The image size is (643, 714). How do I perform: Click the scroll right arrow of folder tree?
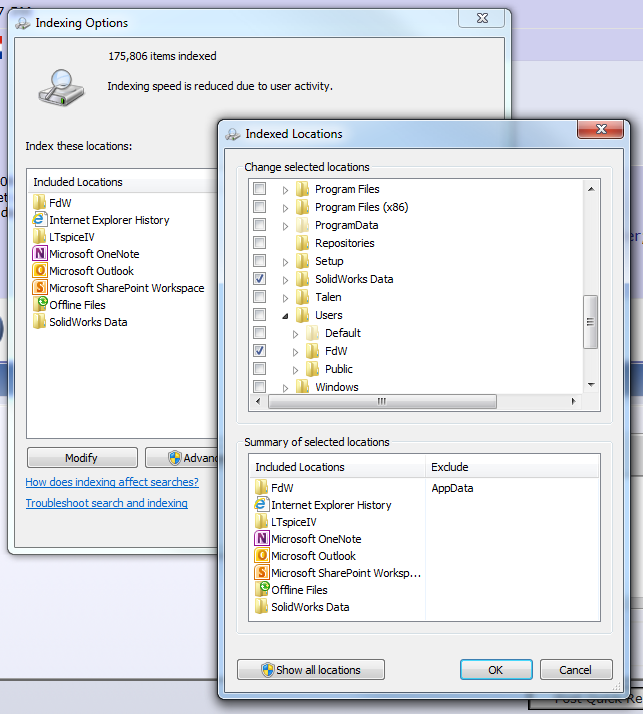573,401
